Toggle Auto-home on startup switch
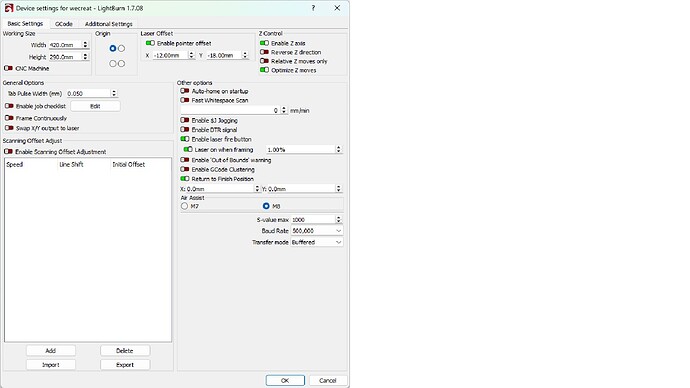The width and height of the screenshot is (690, 388). (185, 91)
